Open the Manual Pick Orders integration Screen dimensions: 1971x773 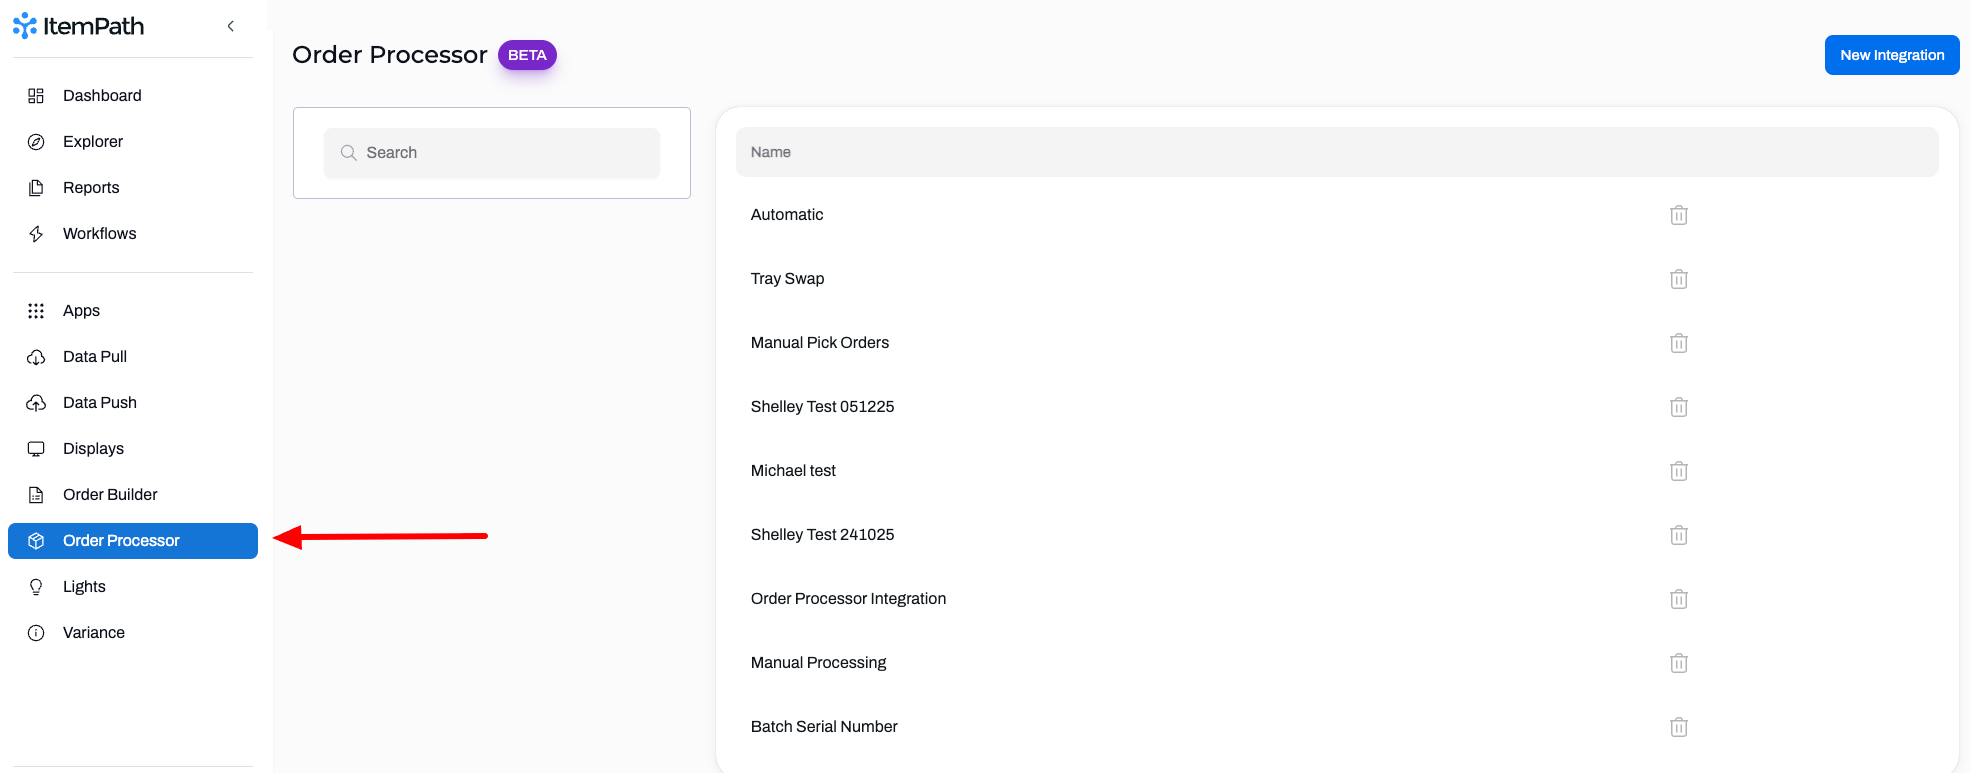[x=820, y=343]
